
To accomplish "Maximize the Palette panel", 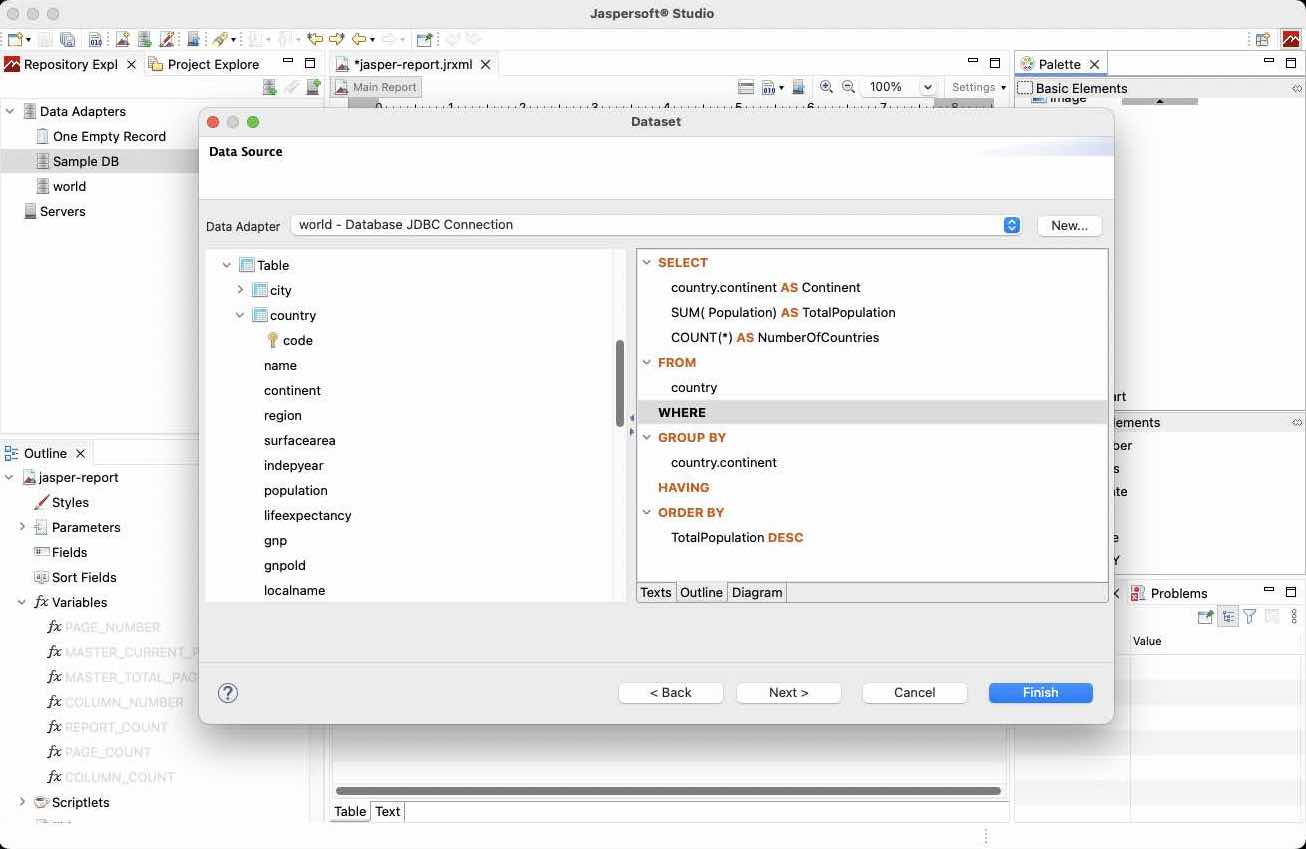I will coord(1291,62).
